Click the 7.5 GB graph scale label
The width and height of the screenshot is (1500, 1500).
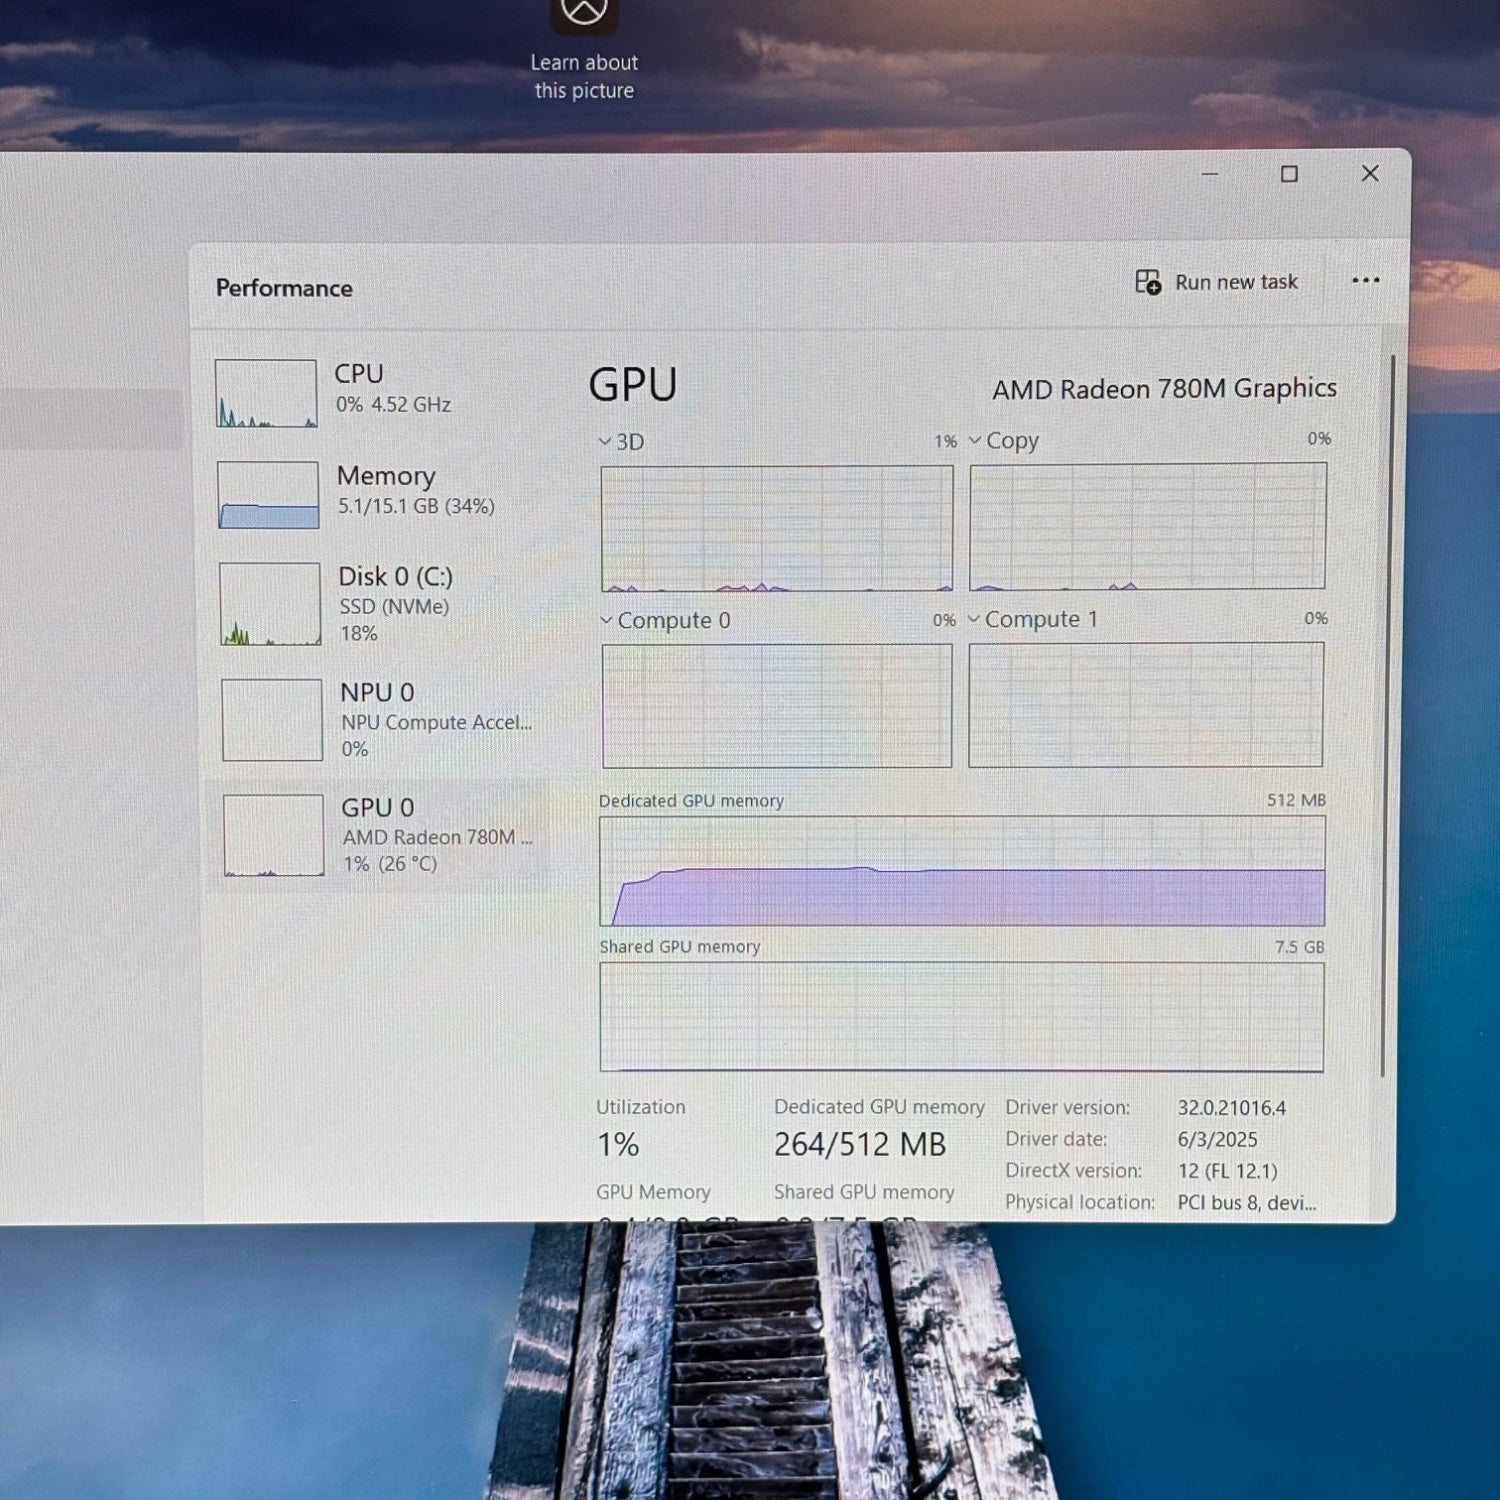(1299, 946)
